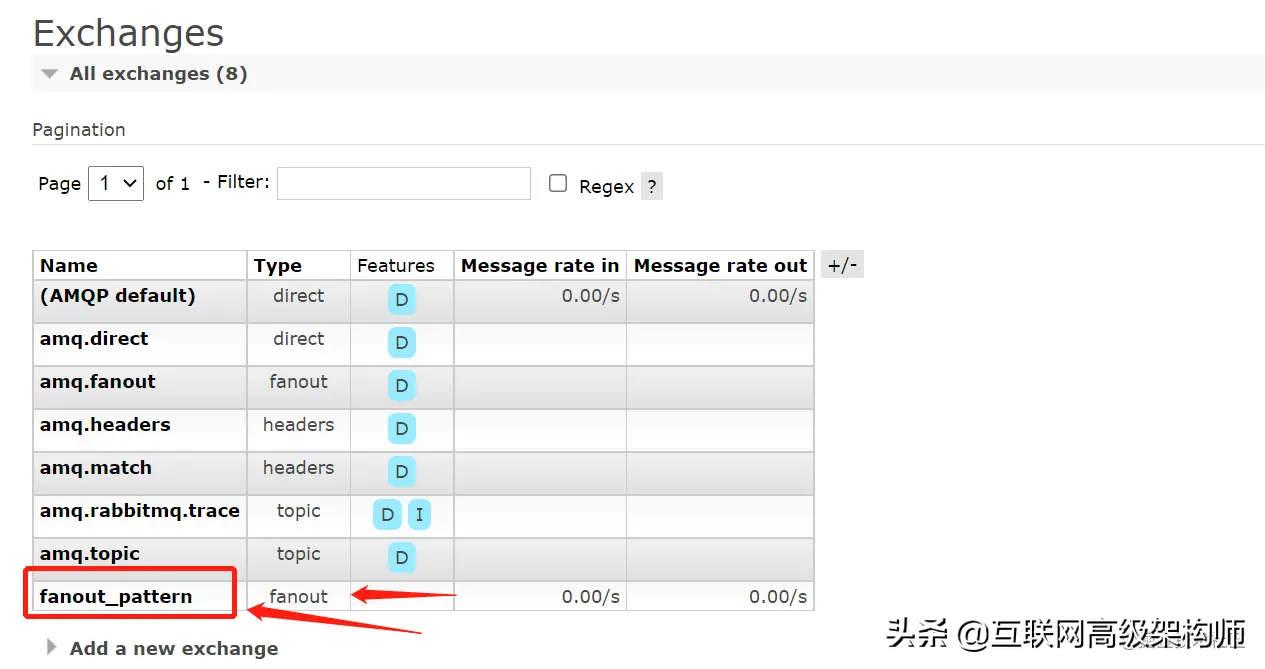Click the D badge on amq.match row
Image resolution: width=1265 pixels, height=669 pixels.
401,471
